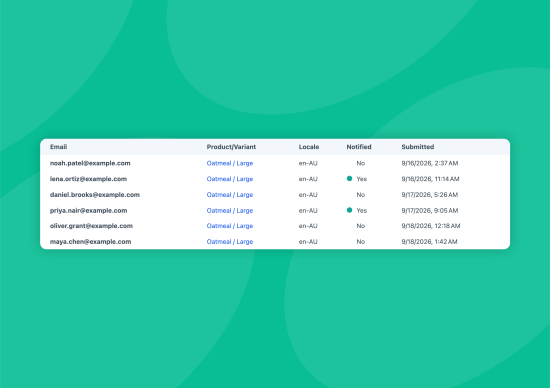Click en-AU locale in noah.patel row
The image size is (550, 388).
click(x=308, y=163)
